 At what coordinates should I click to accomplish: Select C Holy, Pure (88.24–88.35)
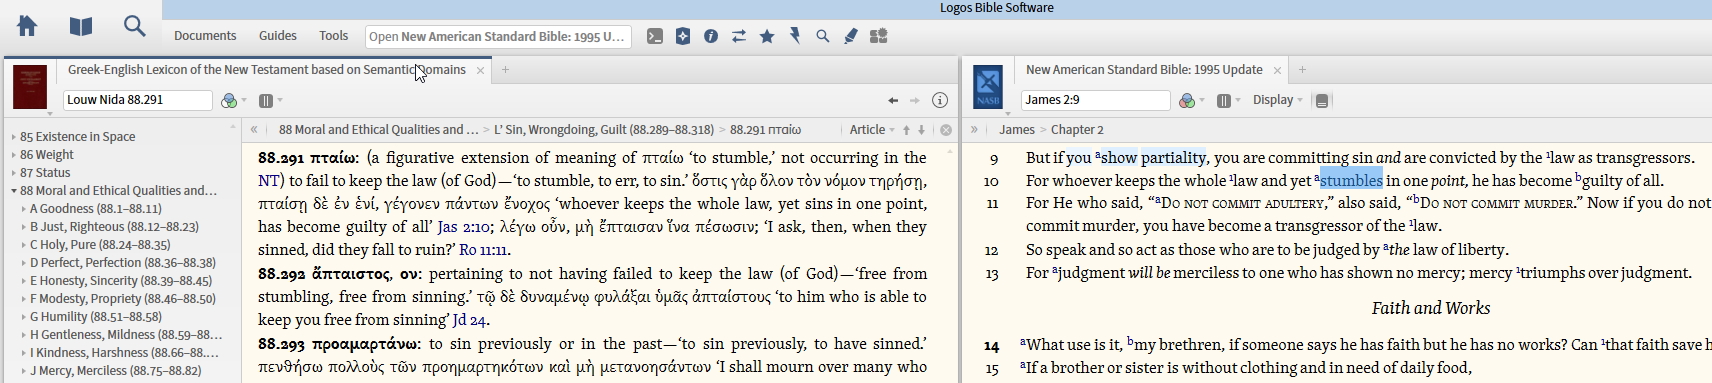(x=100, y=245)
